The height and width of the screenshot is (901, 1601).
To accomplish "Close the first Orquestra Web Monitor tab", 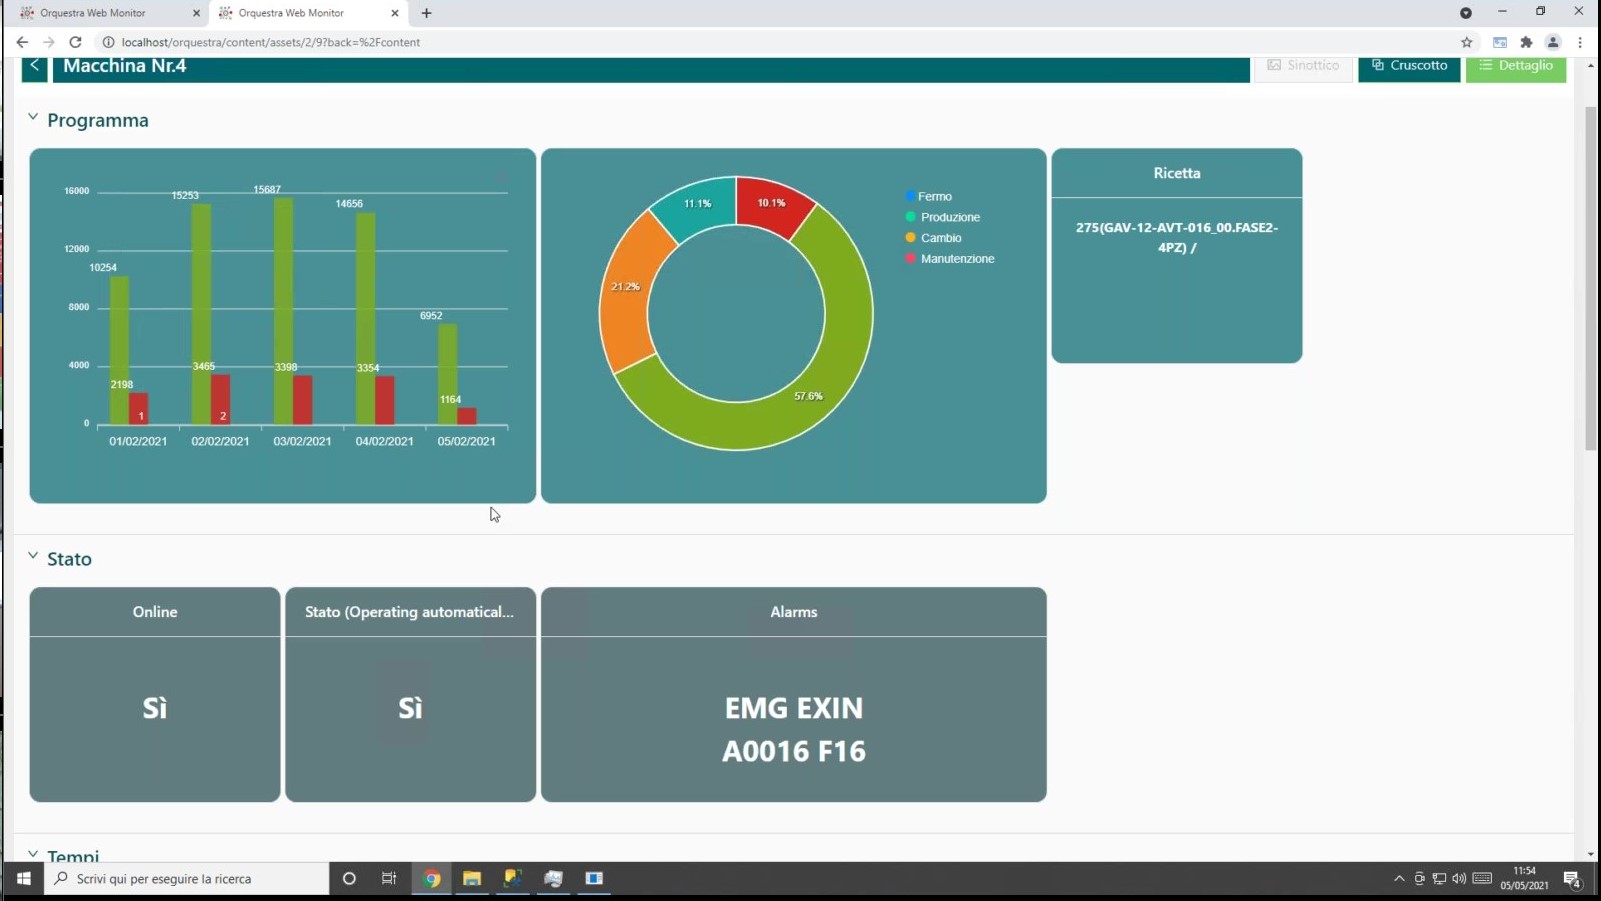I will pyautogui.click(x=196, y=13).
